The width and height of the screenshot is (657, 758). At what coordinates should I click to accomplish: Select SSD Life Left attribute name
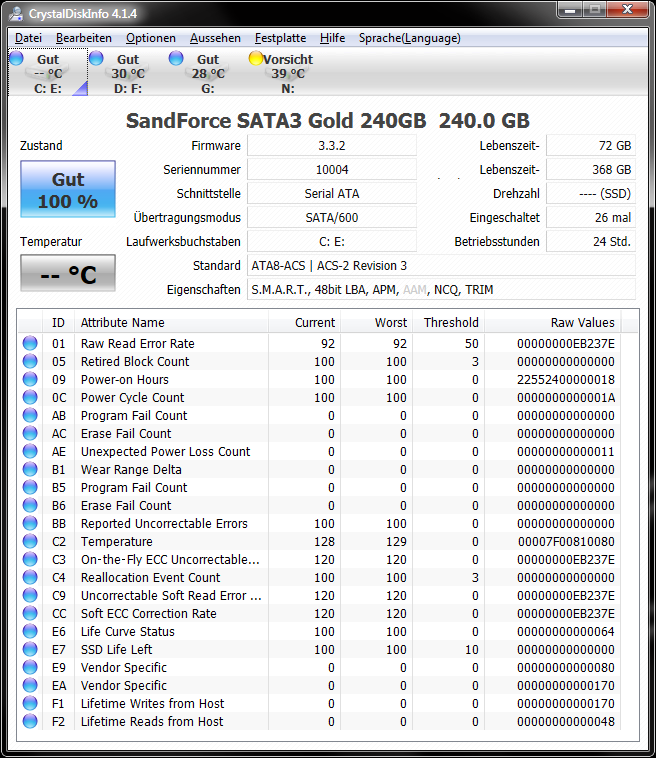117,649
